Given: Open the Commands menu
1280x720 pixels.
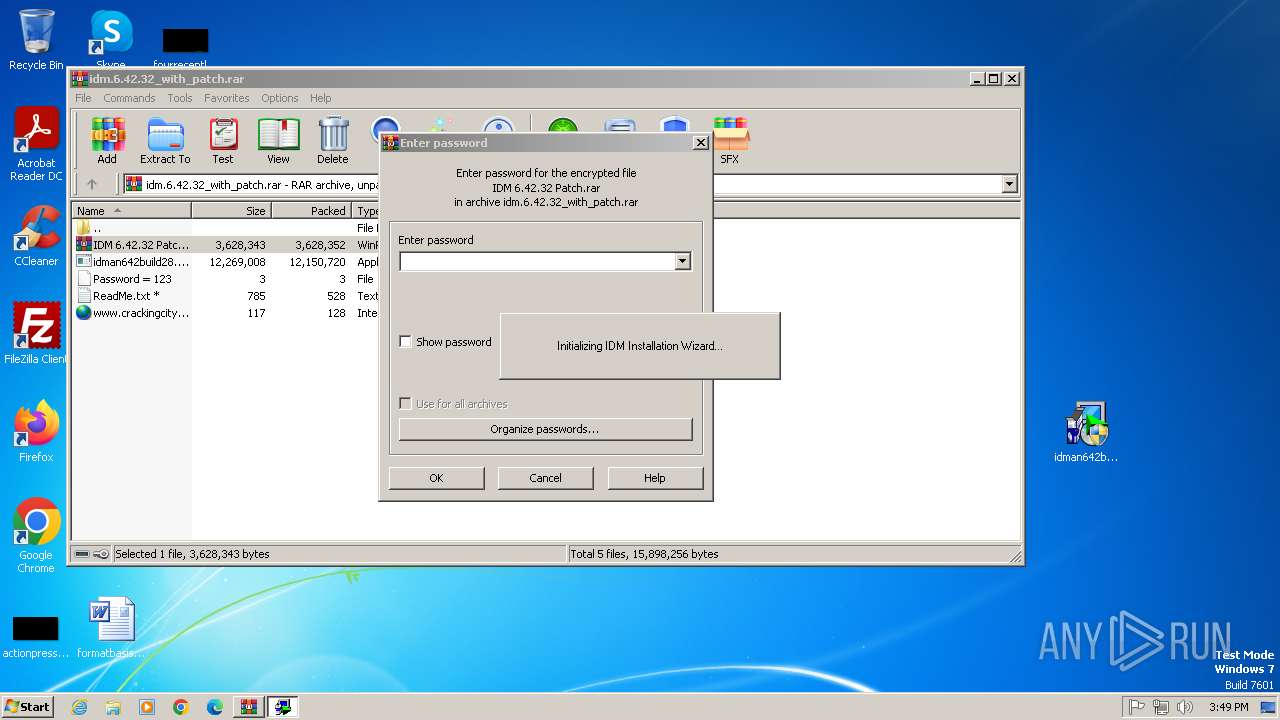Looking at the screenshot, I should click(129, 98).
